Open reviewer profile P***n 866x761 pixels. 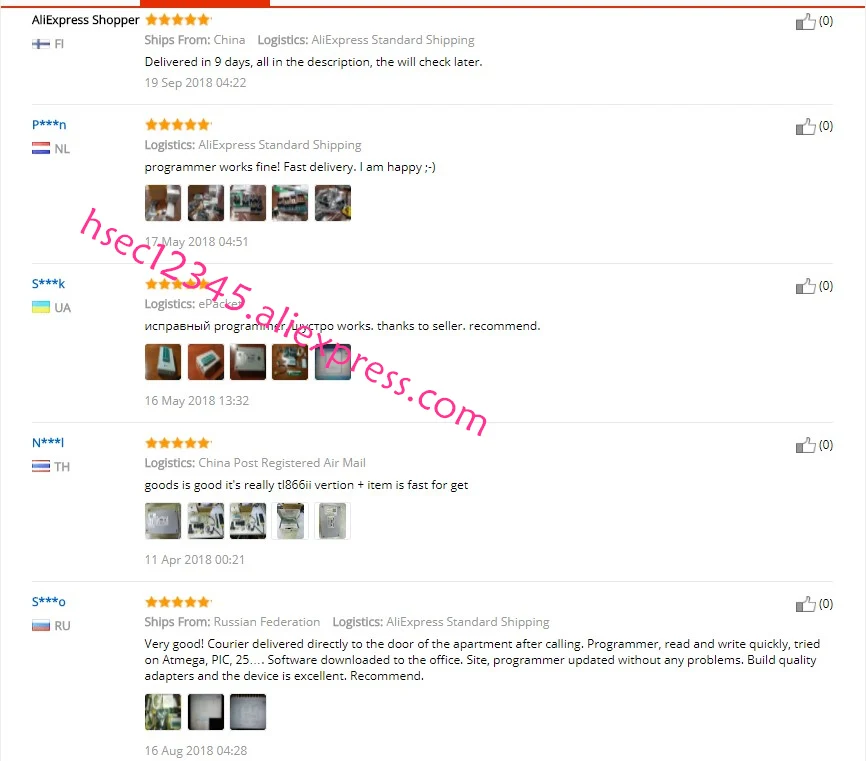click(x=49, y=124)
